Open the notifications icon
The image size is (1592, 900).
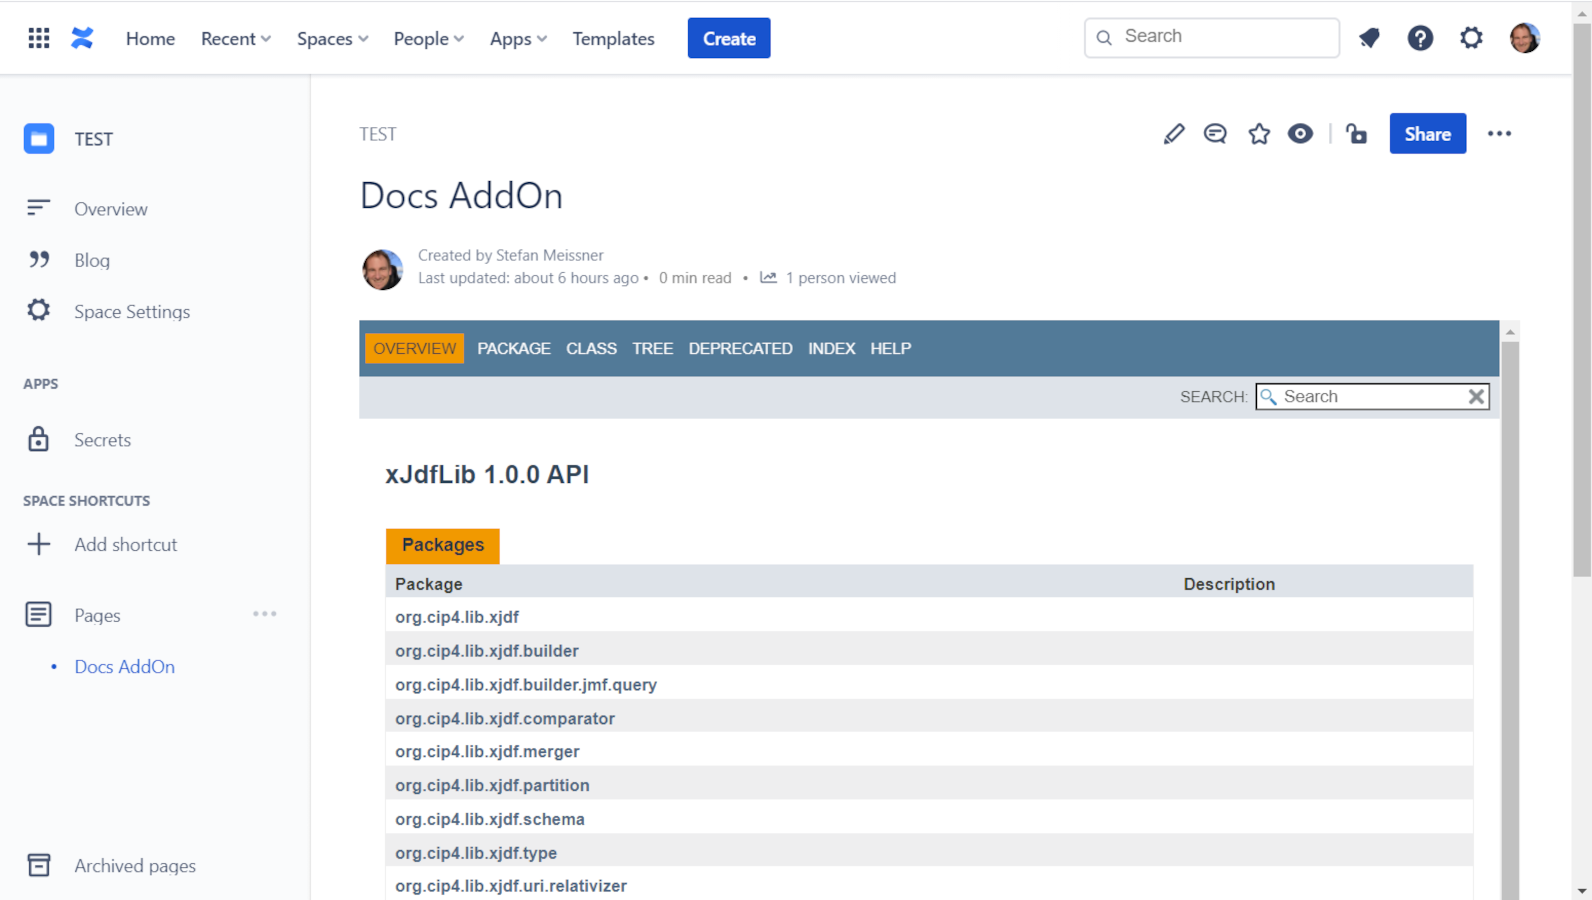pos(1369,38)
